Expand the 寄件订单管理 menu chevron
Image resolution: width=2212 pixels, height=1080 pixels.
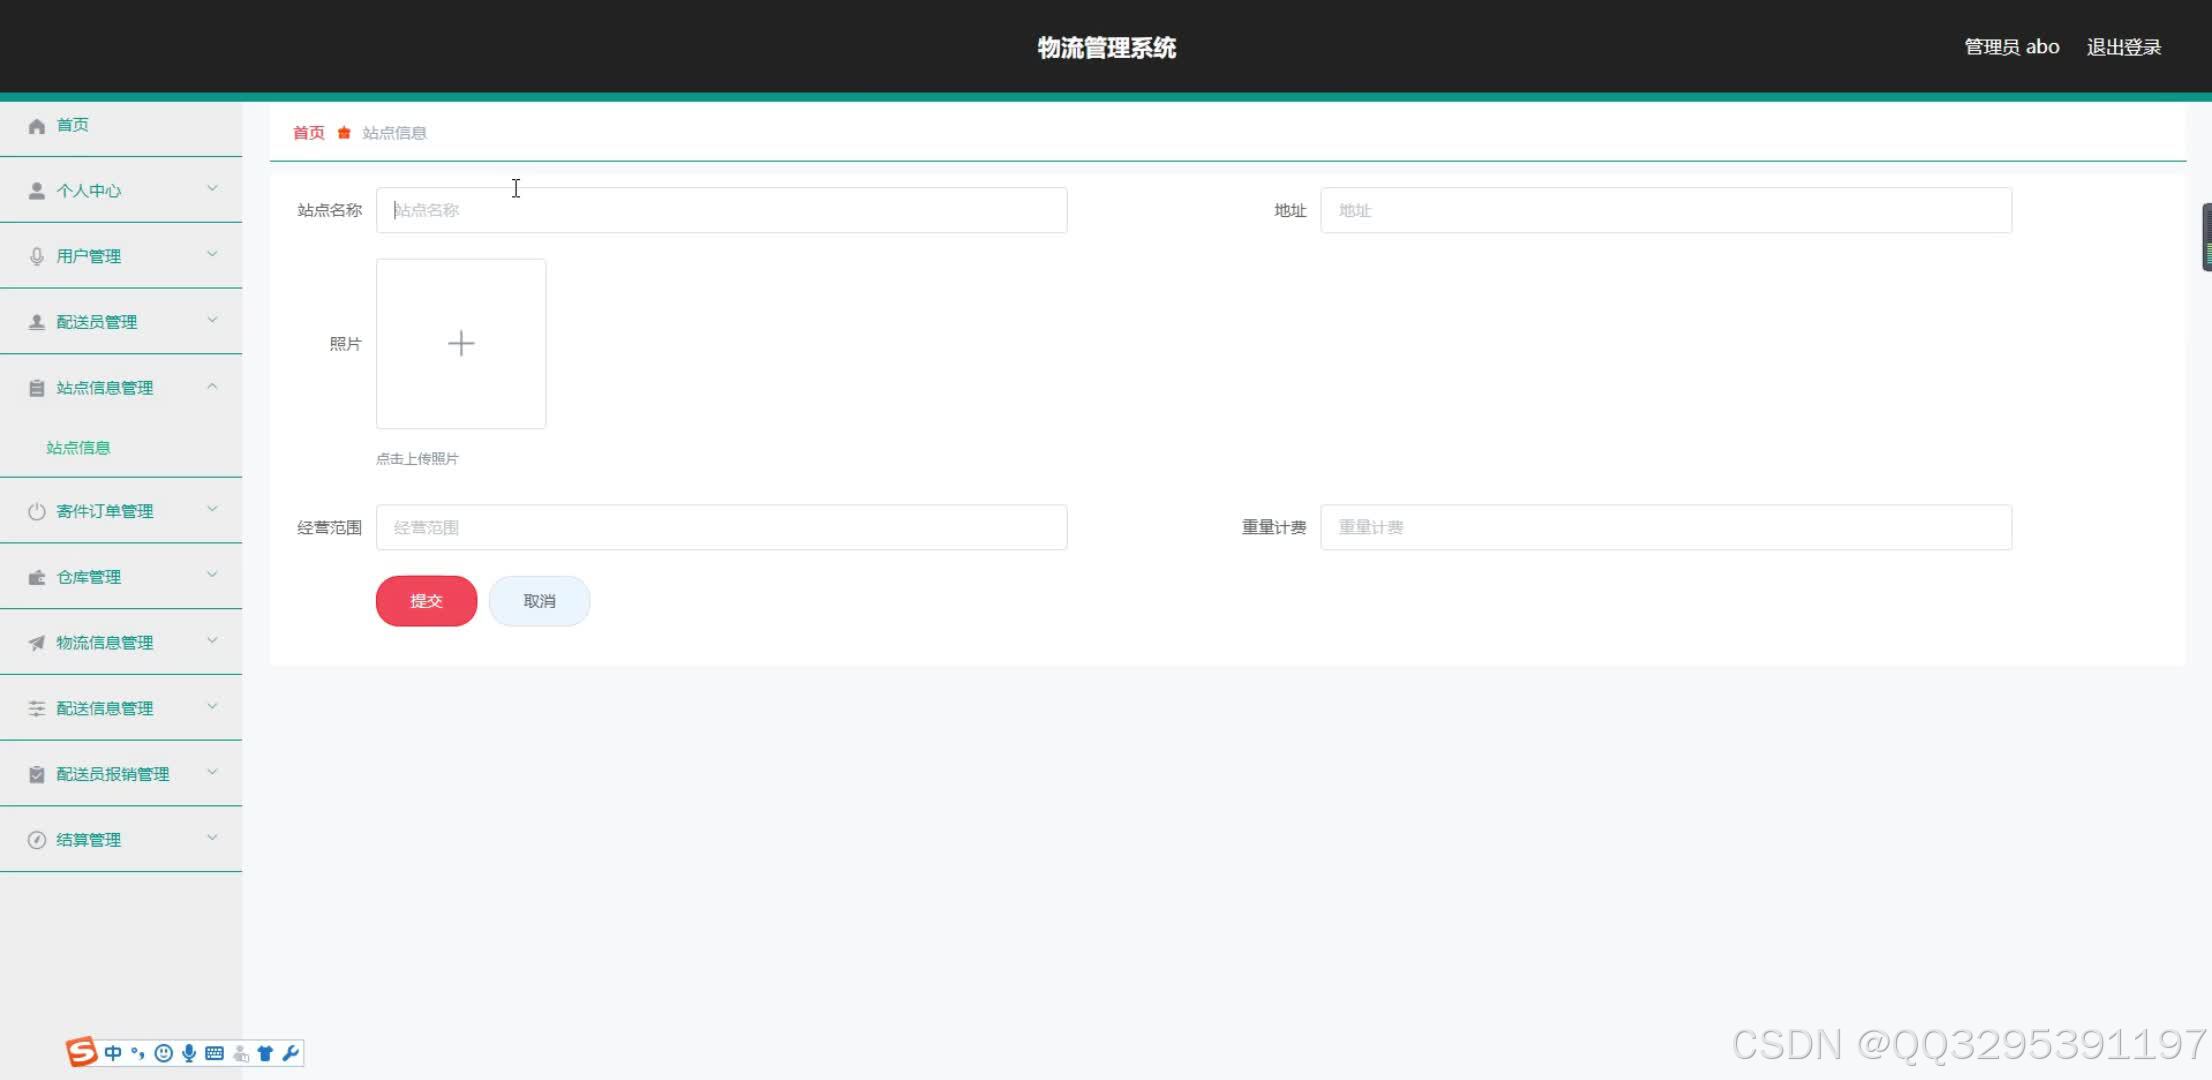pos(212,510)
